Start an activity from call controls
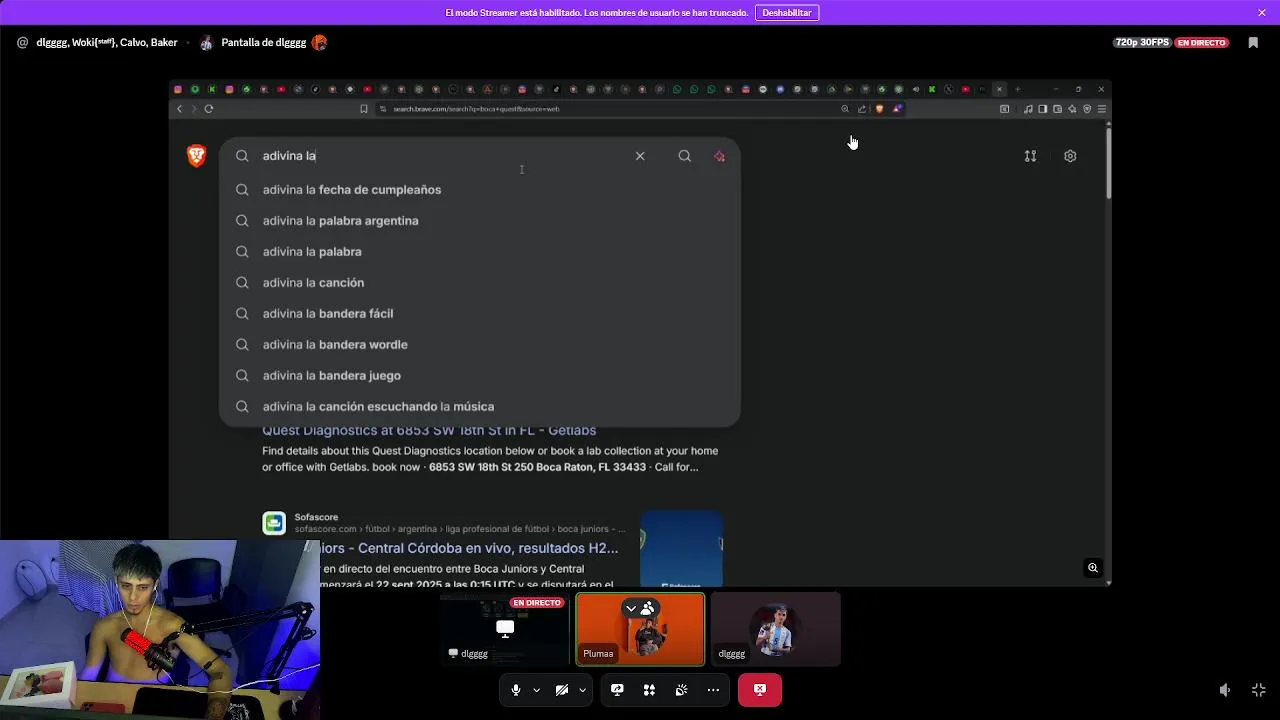Screen dimensions: 1280x720 pos(649,690)
